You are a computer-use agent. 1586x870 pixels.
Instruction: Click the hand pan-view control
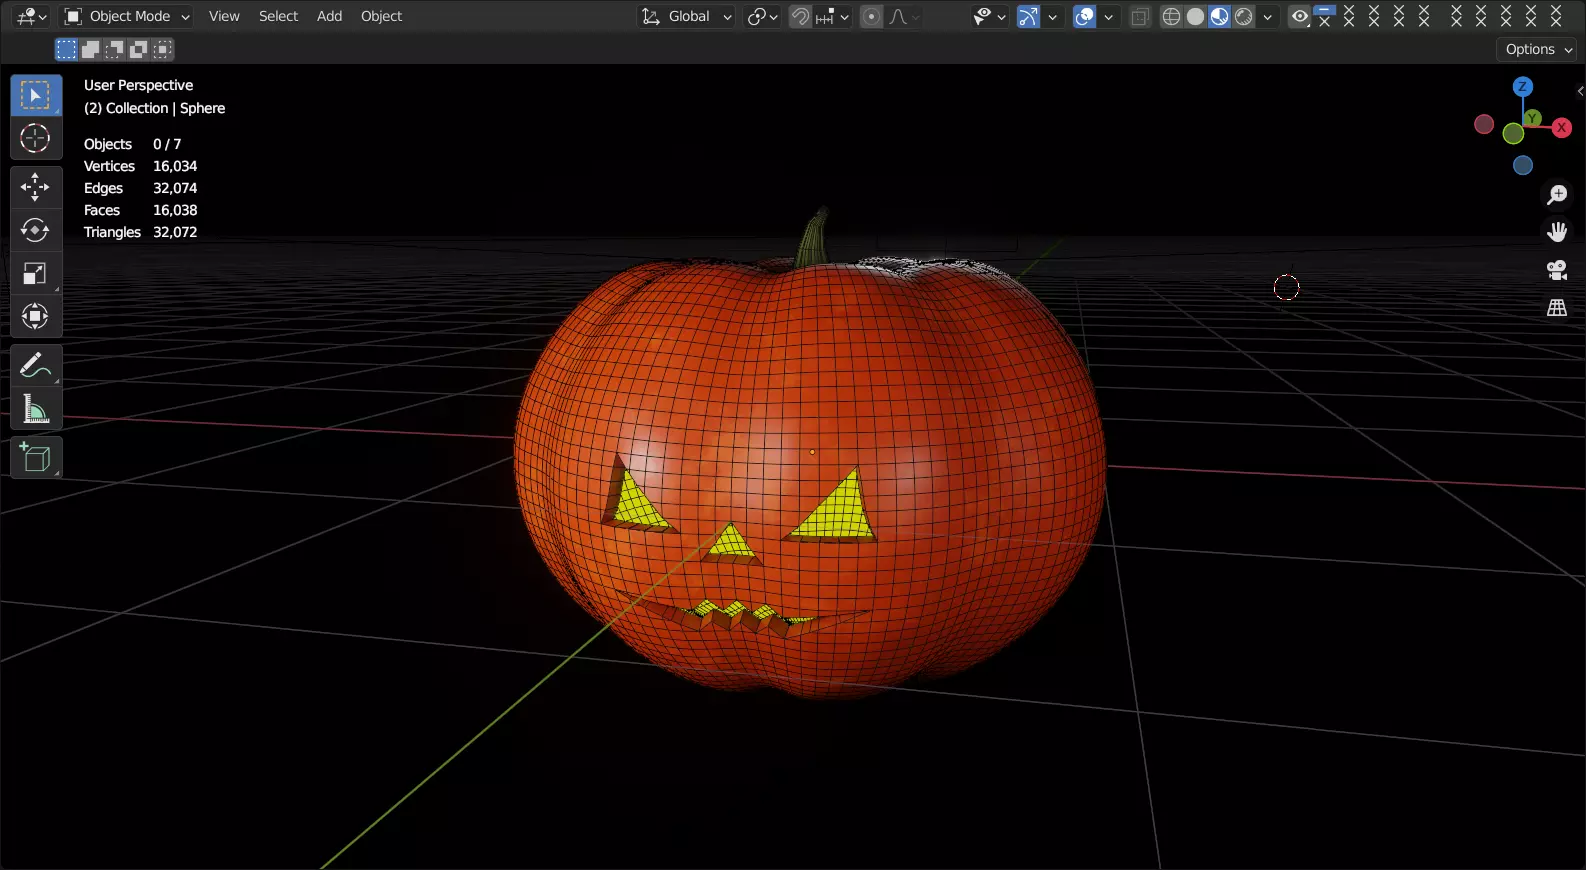(x=1557, y=232)
